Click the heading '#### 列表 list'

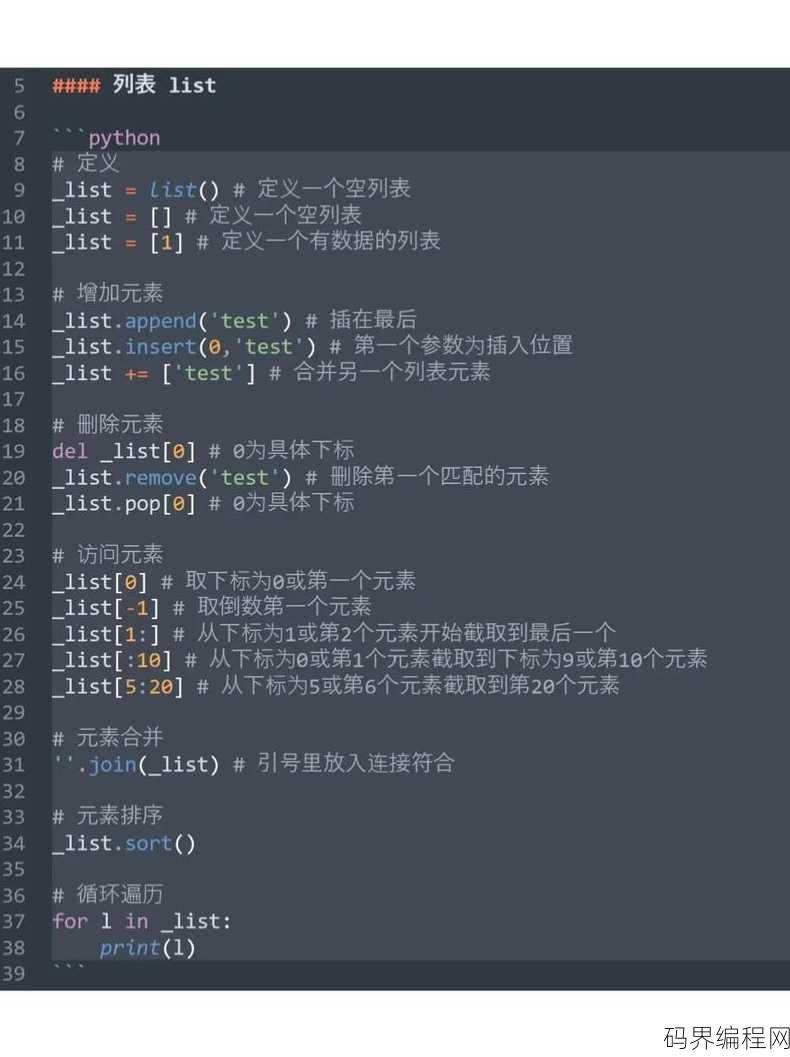tap(135, 85)
